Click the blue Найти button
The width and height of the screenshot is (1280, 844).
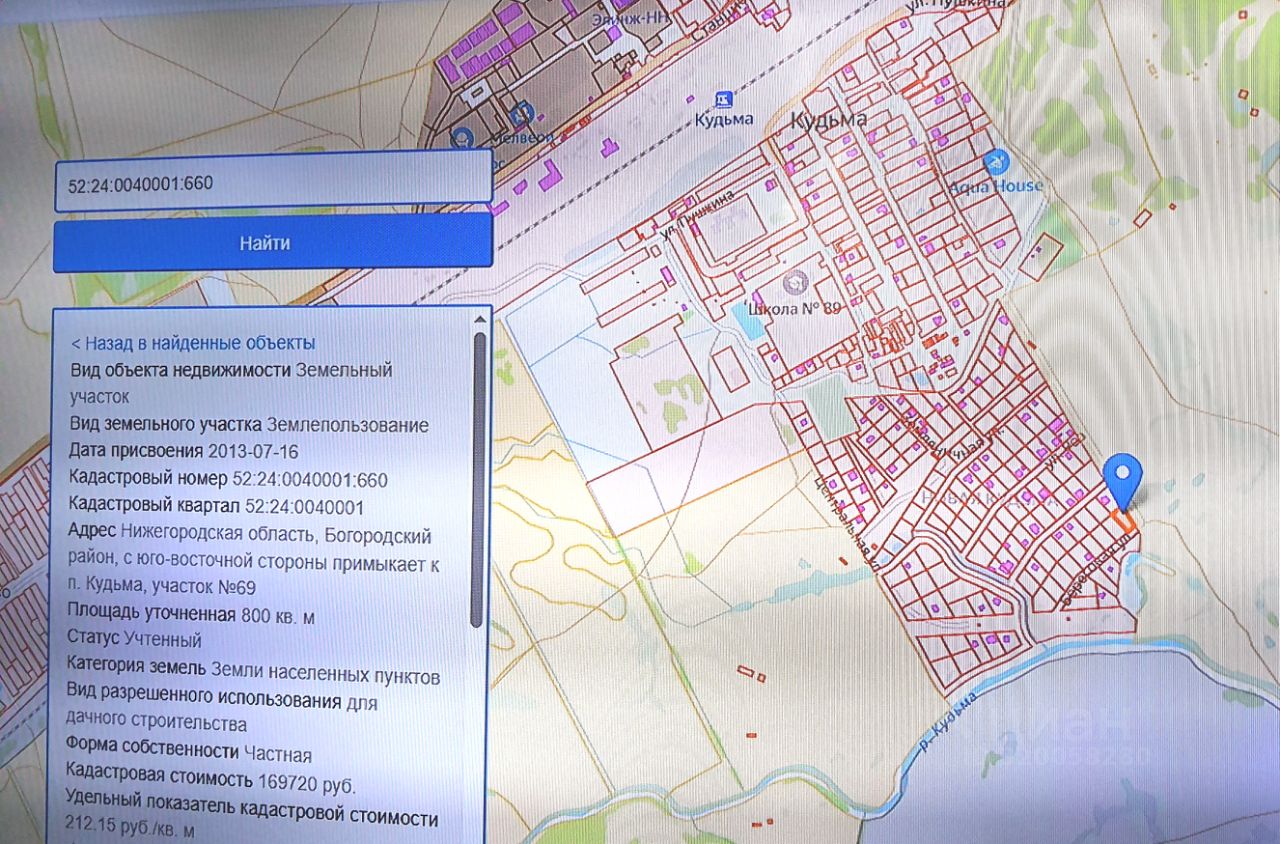(272, 242)
